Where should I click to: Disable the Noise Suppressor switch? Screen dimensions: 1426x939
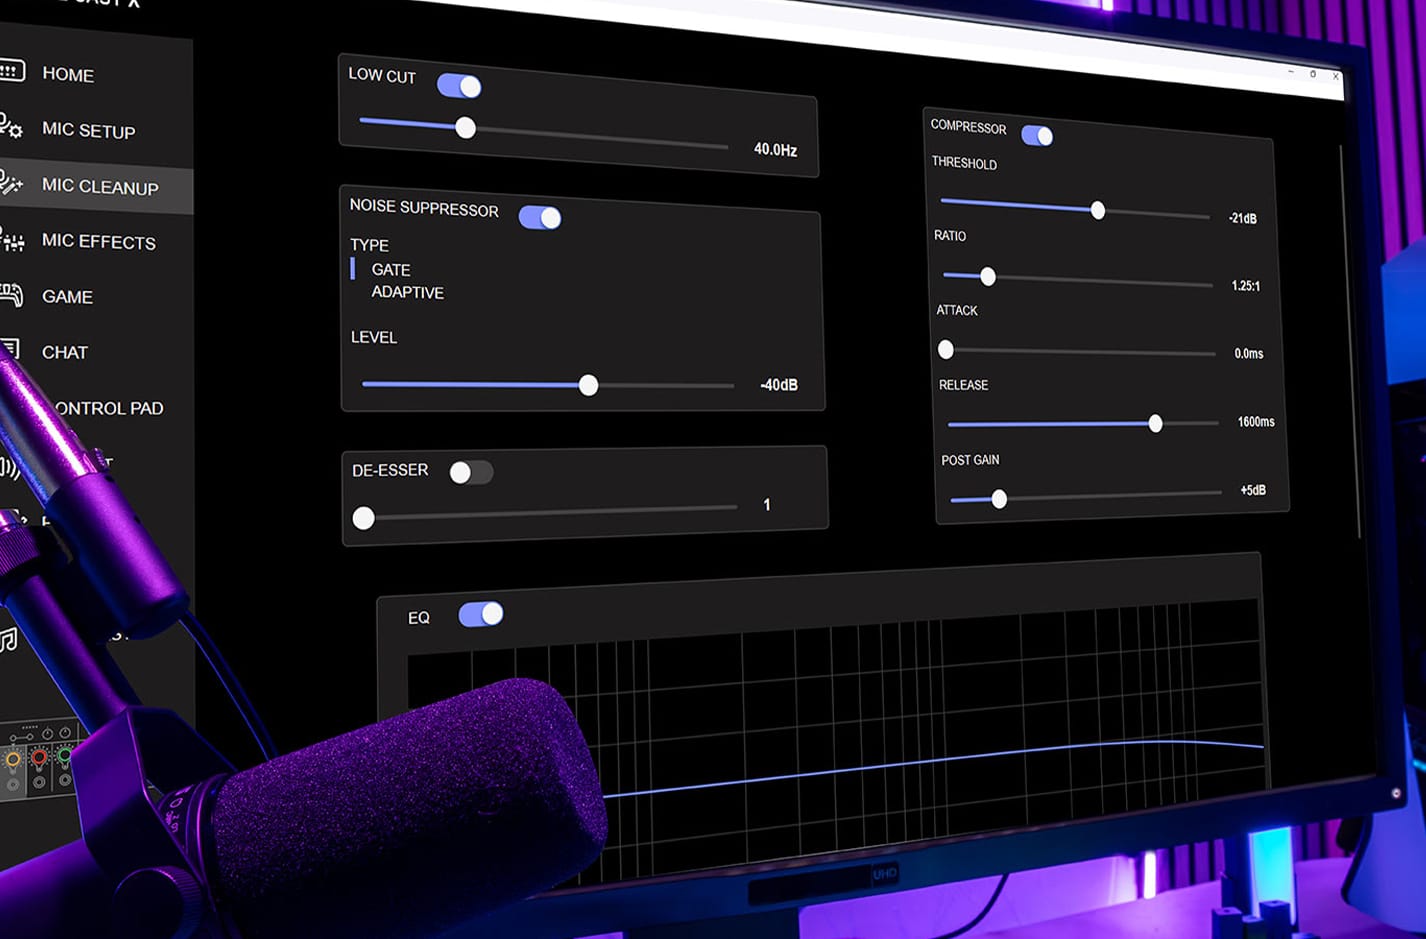tap(540, 217)
